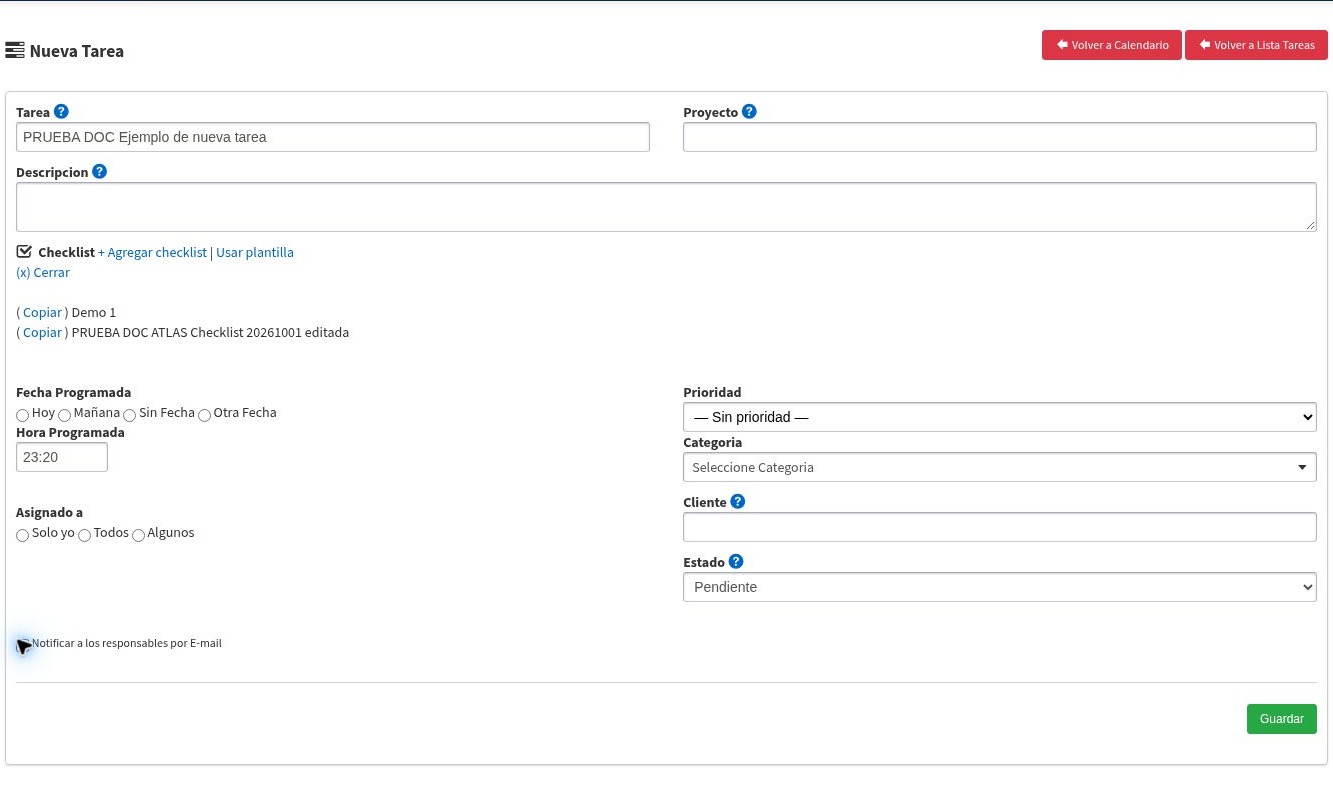The height and width of the screenshot is (790, 1333).
Task: Click the help icon next to Tarea
Action: click(62, 112)
